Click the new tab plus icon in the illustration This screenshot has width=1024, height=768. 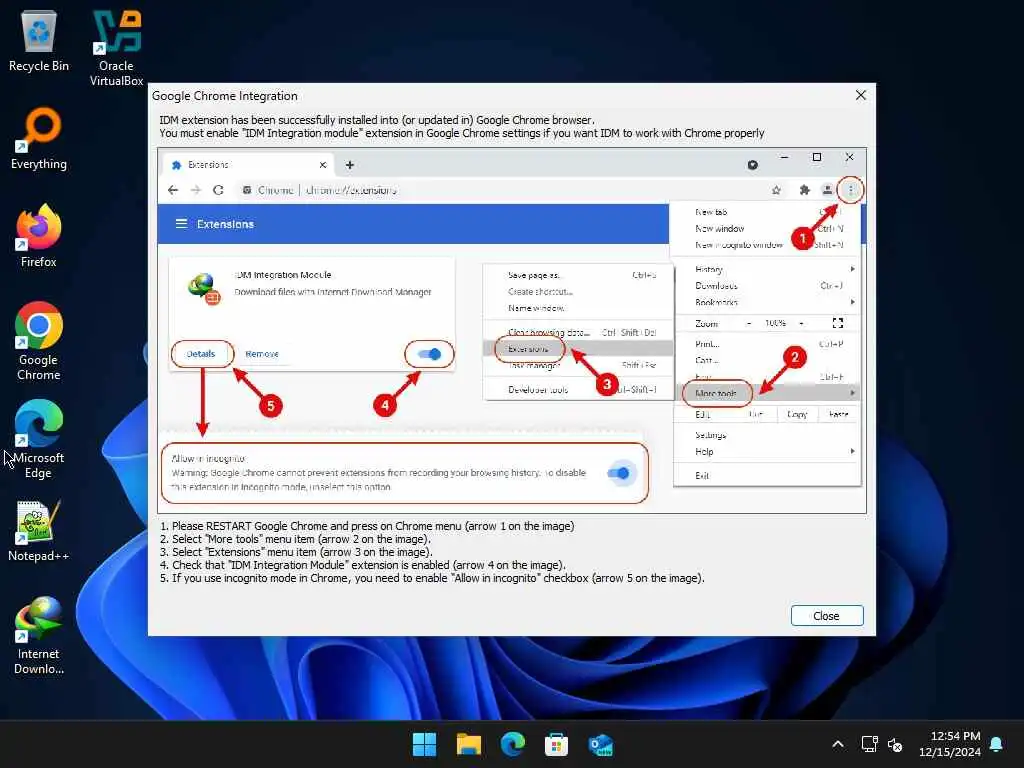click(350, 165)
